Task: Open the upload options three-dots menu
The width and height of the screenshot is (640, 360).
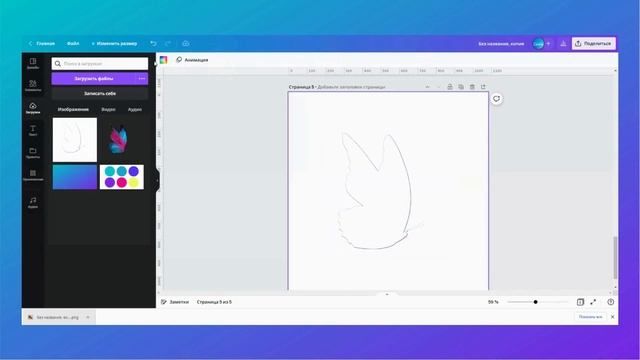Action: tap(142, 78)
